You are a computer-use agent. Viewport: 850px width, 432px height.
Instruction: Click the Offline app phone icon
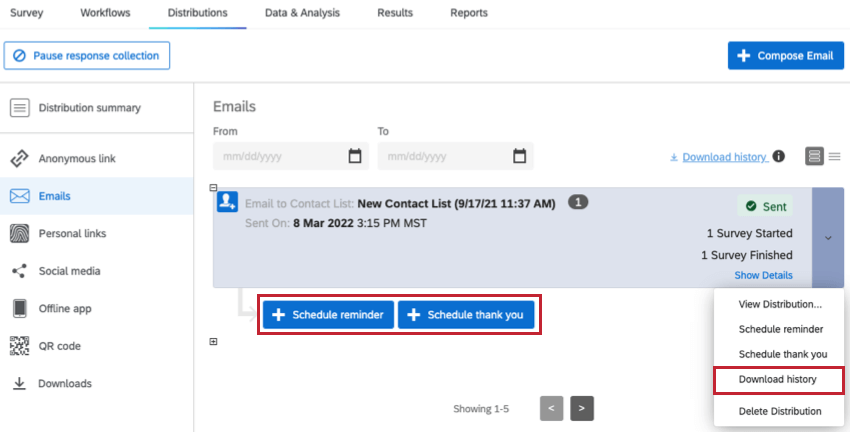19,308
